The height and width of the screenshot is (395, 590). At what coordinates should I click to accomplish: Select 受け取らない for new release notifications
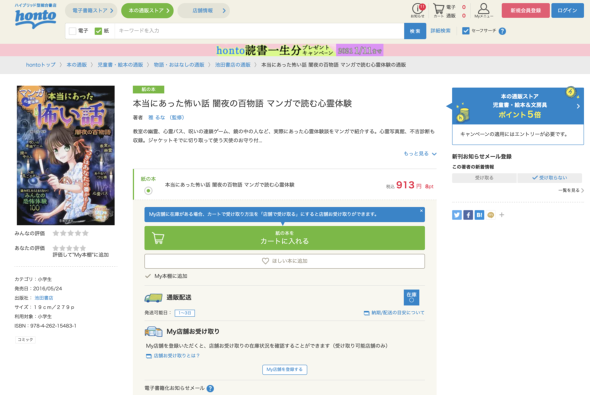(550, 178)
